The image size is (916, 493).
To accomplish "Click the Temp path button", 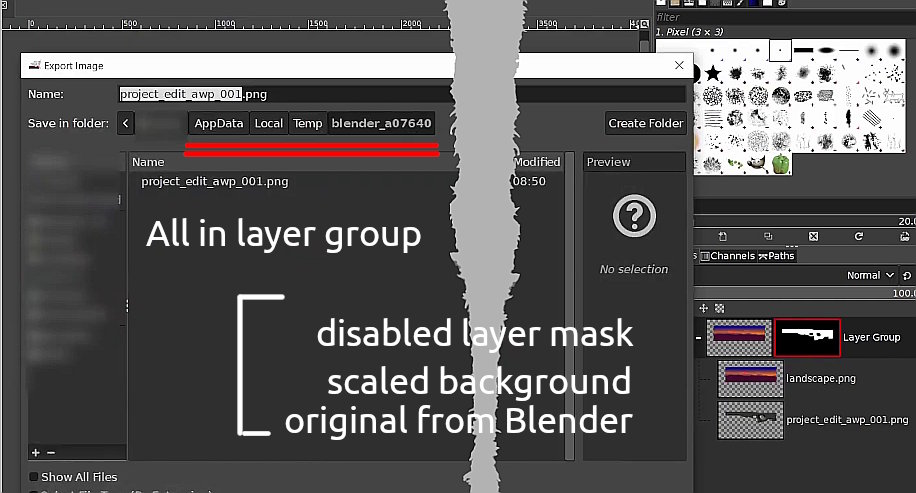I will click(x=307, y=123).
